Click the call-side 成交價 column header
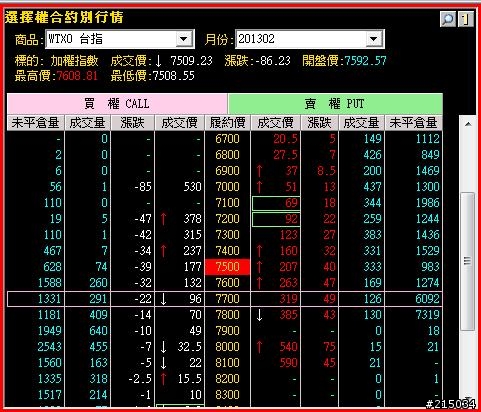The height and width of the screenshot is (412, 481). [180, 123]
